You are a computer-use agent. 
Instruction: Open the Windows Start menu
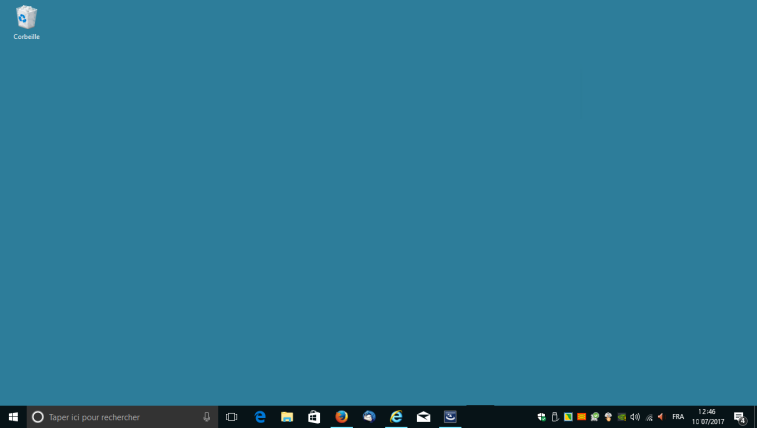coord(13,417)
